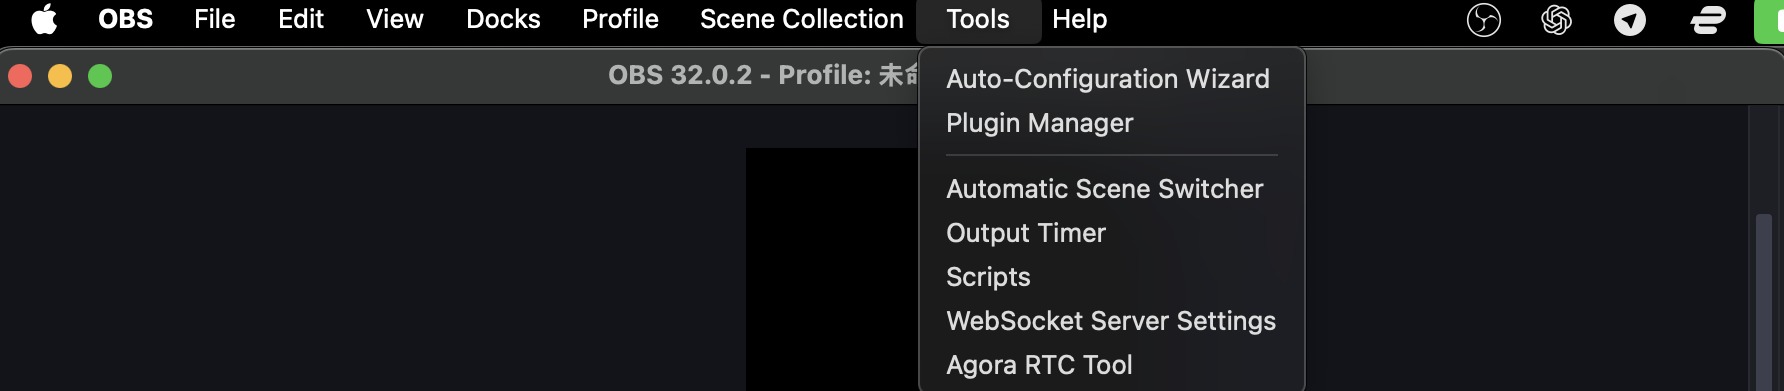Viewport: 1784px width, 391px height.
Task: Minimize OBS window with yellow button
Action: tap(60, 76)
